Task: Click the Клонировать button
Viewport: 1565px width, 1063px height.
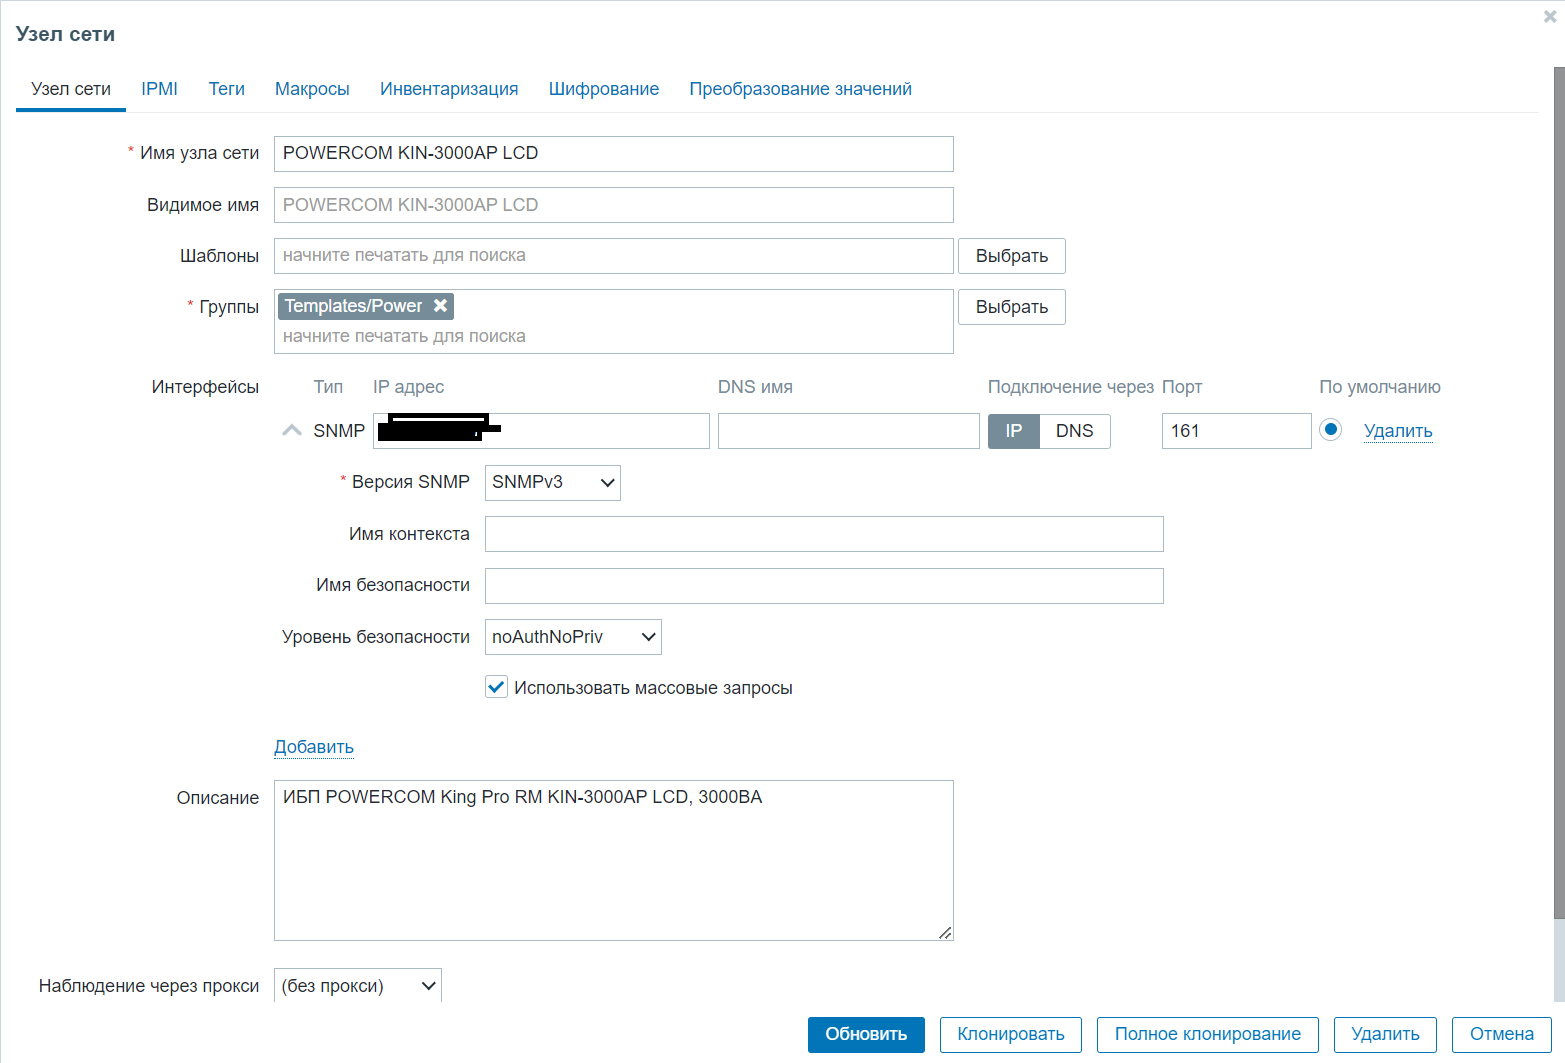Action: point(1011,1035)
